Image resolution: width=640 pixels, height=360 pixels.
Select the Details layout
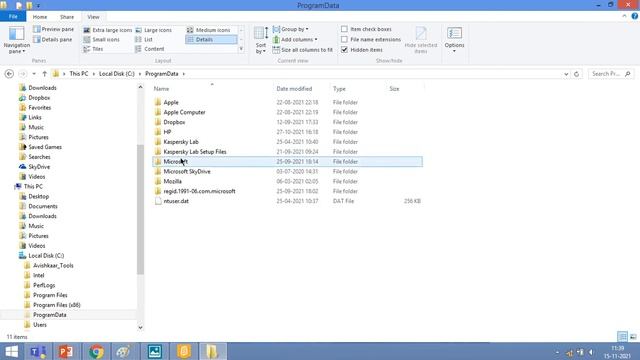211,40
